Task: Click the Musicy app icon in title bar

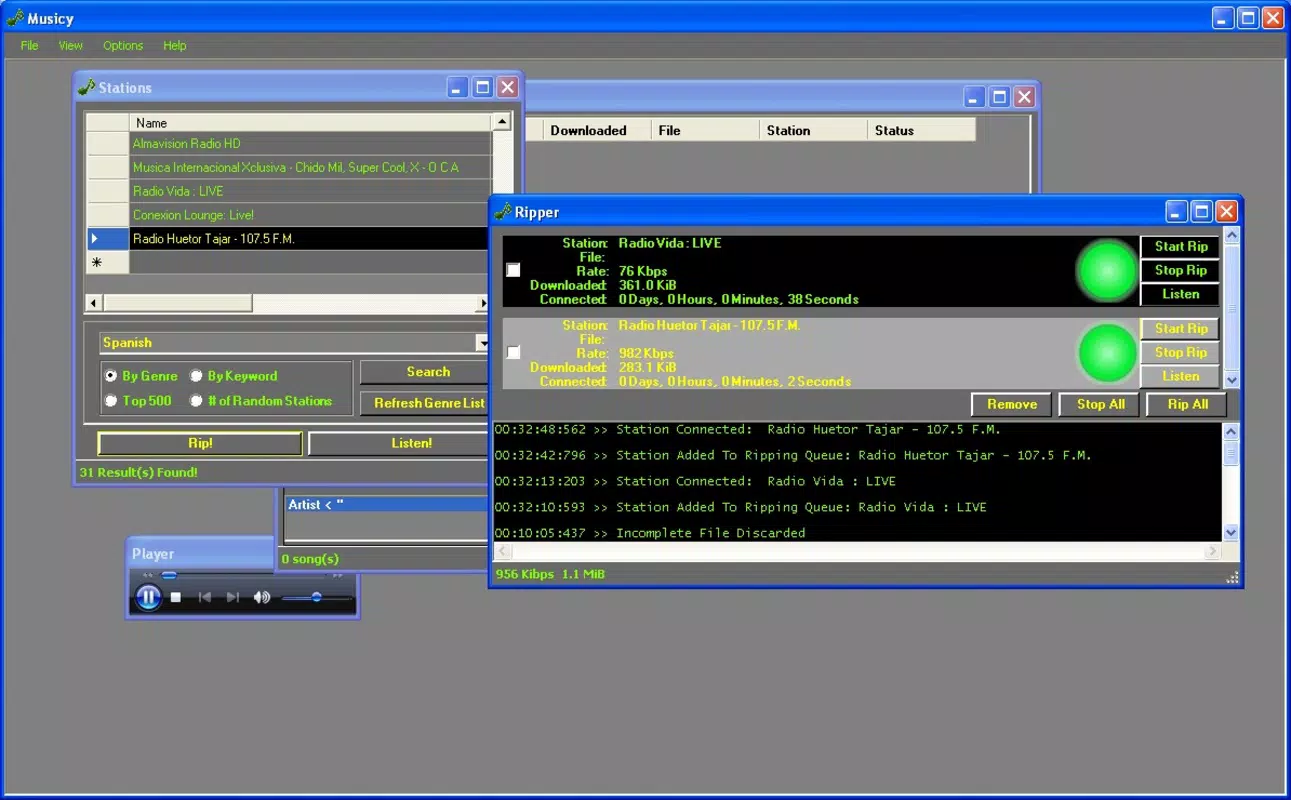Action: click(15, 18)
